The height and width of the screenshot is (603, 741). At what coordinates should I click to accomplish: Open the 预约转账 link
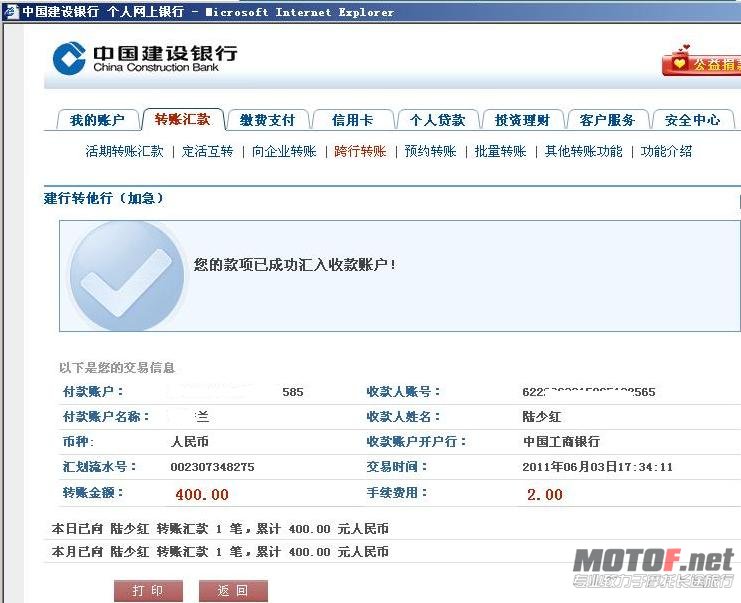pos(431,151)
